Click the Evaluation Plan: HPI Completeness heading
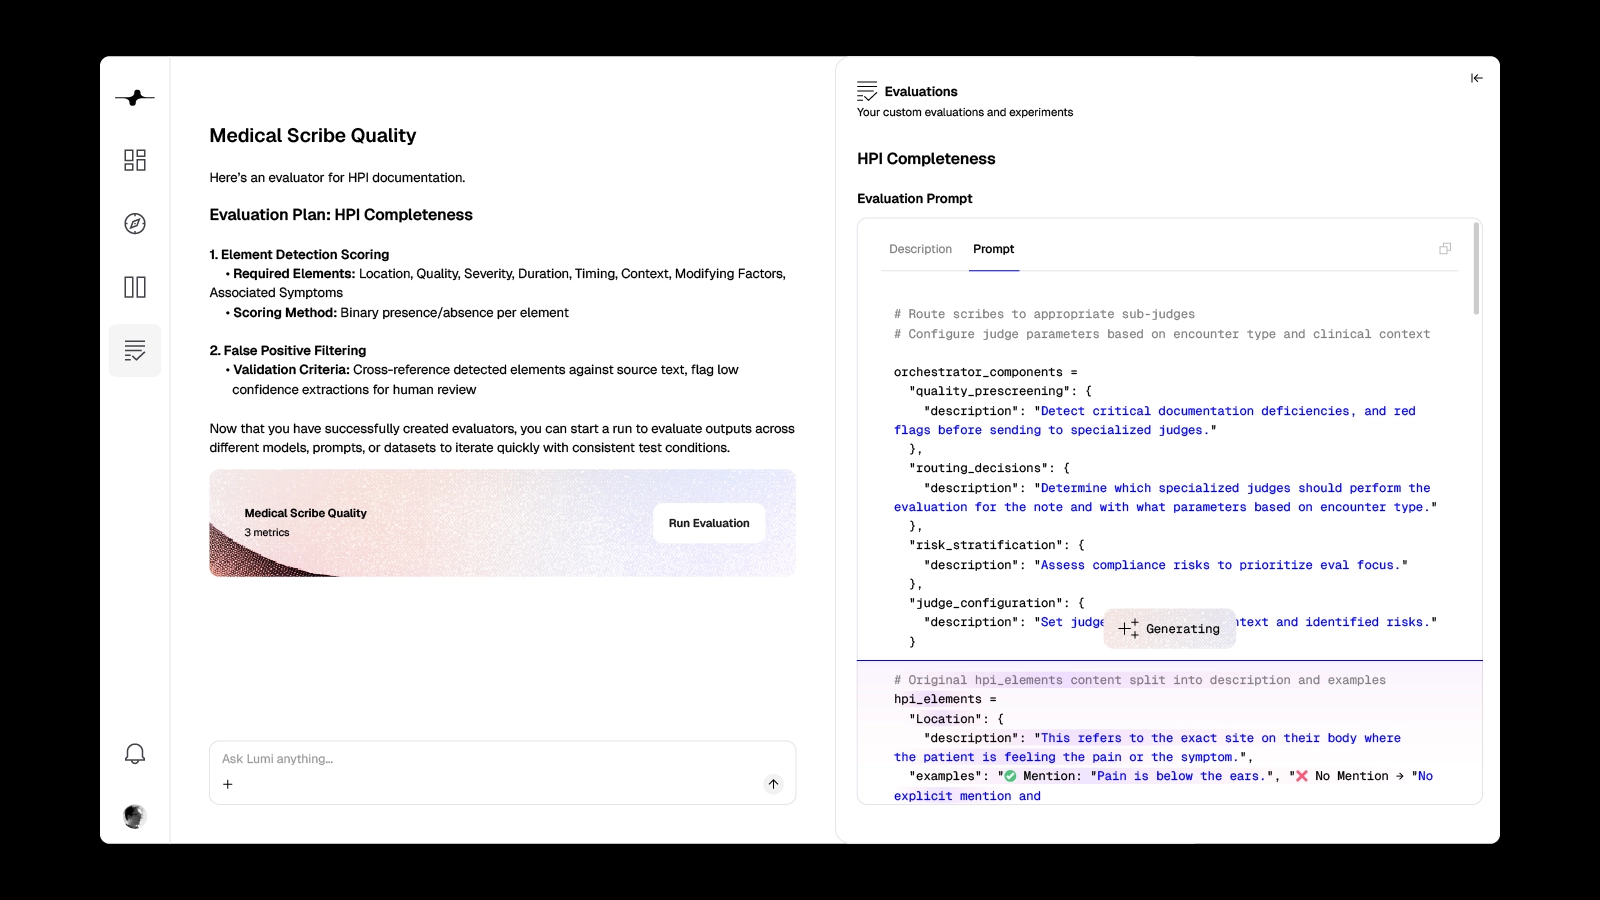This screenshot has width=1600, height=900. 341,215
